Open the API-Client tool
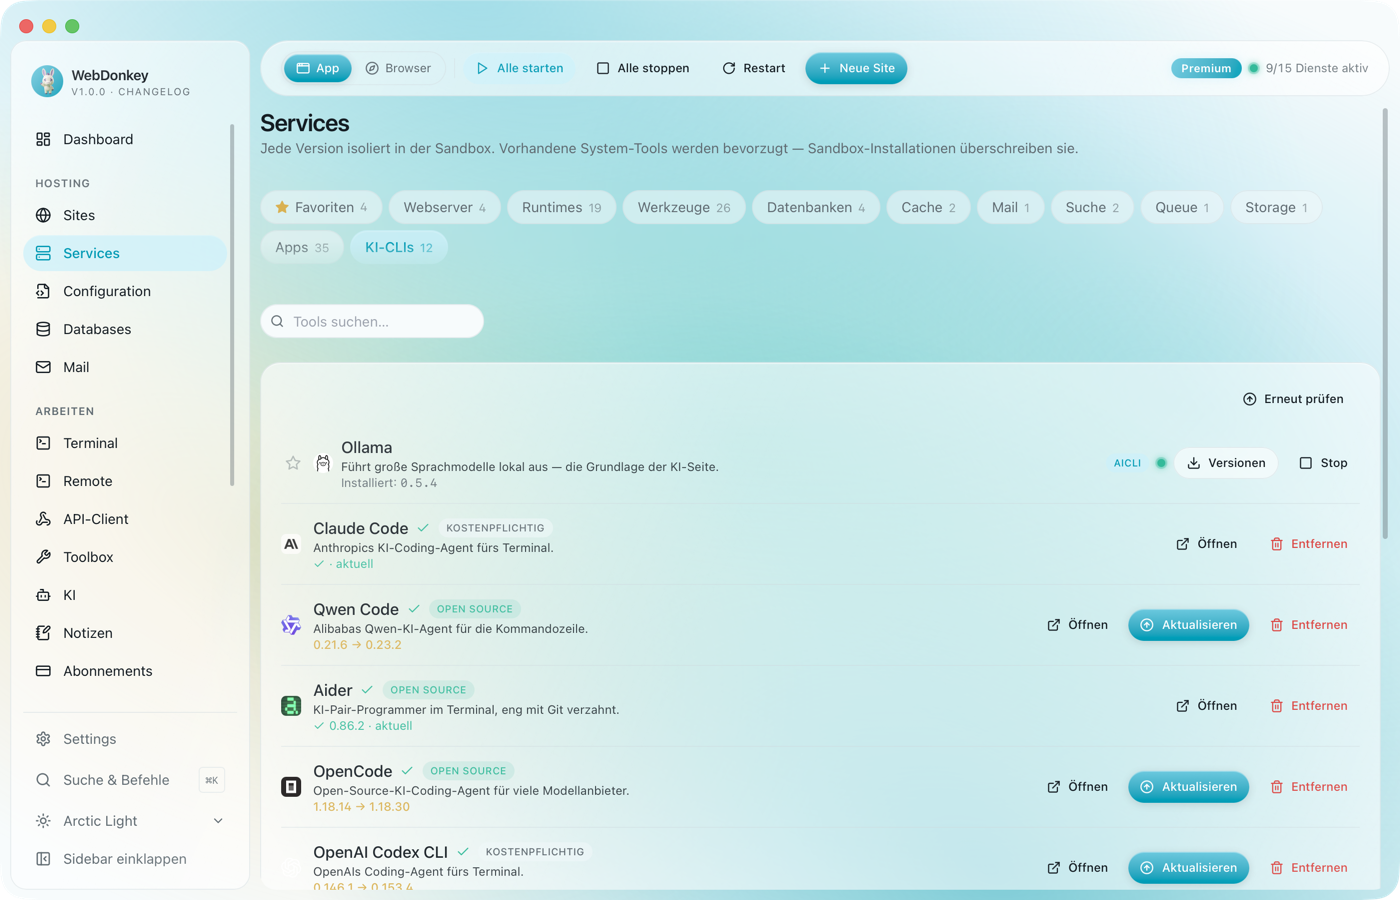Screen dimensions: 1400x900 [126, 519]
